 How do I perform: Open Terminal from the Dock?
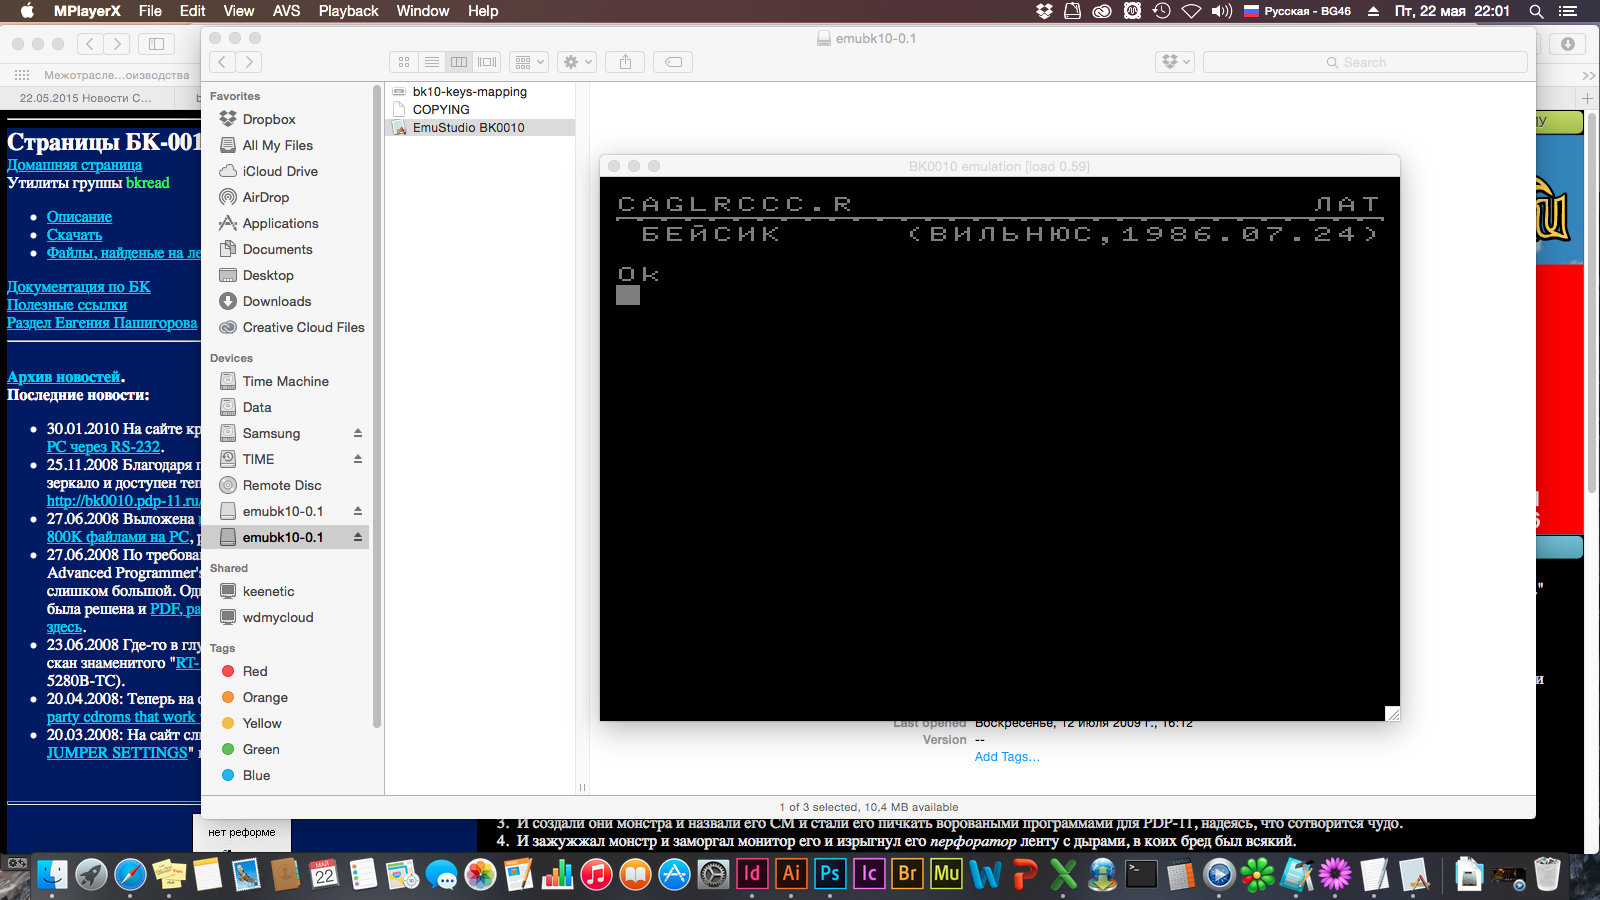click(1141, 875)
